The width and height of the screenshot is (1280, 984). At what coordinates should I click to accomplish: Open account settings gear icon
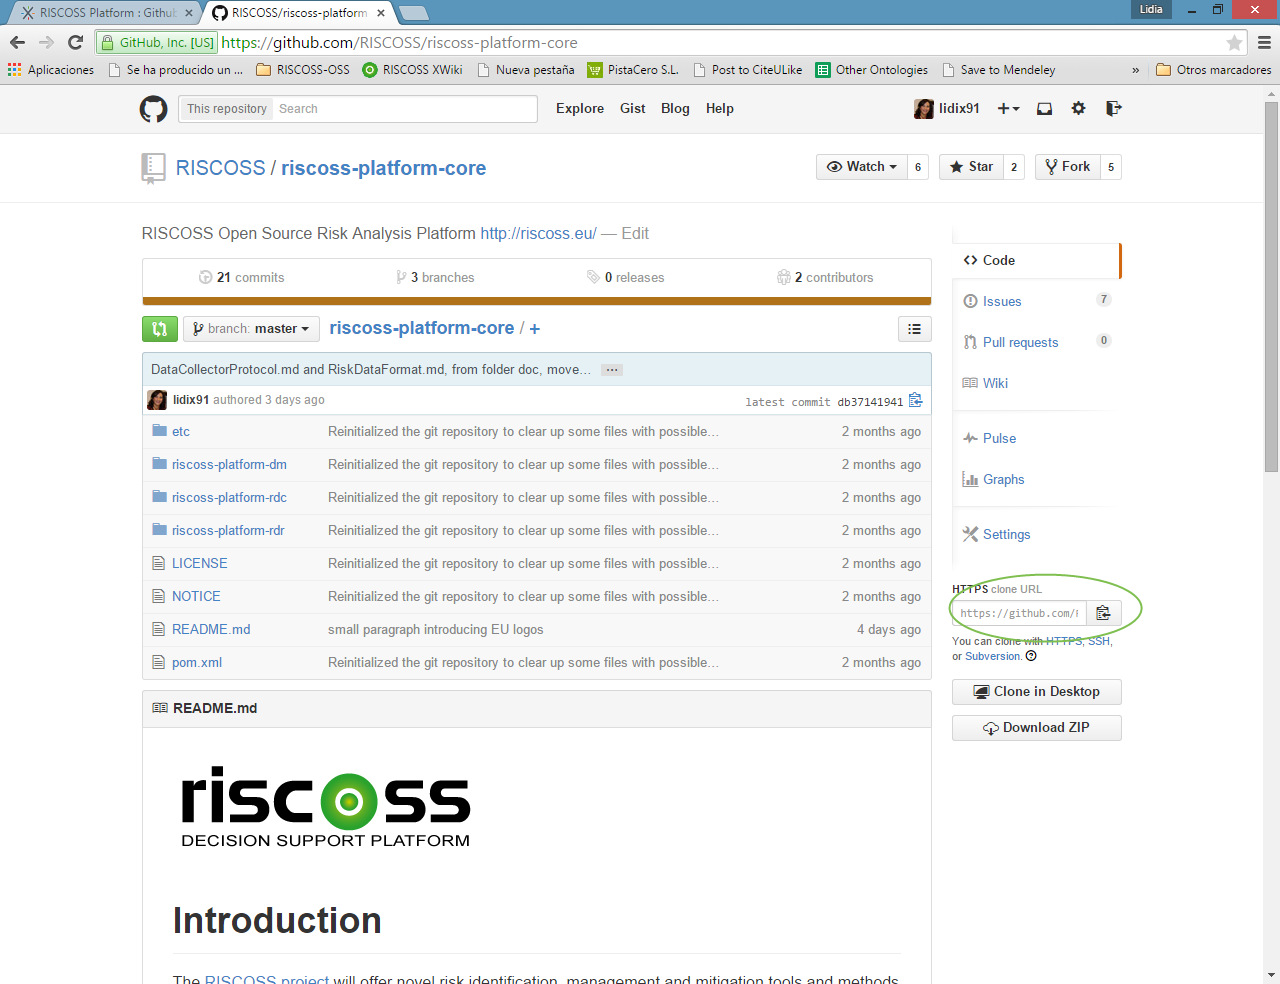tap(1078, 109)
